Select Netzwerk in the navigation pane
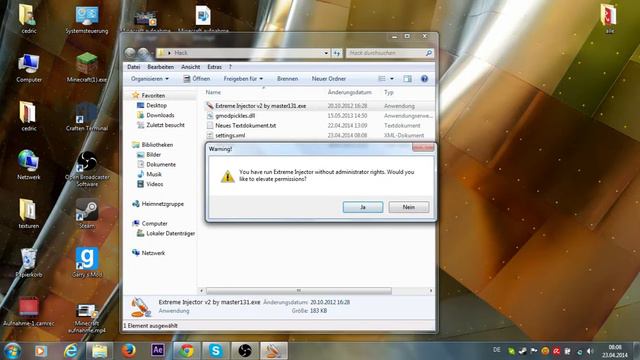Viewport: 640px width, 360px height. (153, 253)
